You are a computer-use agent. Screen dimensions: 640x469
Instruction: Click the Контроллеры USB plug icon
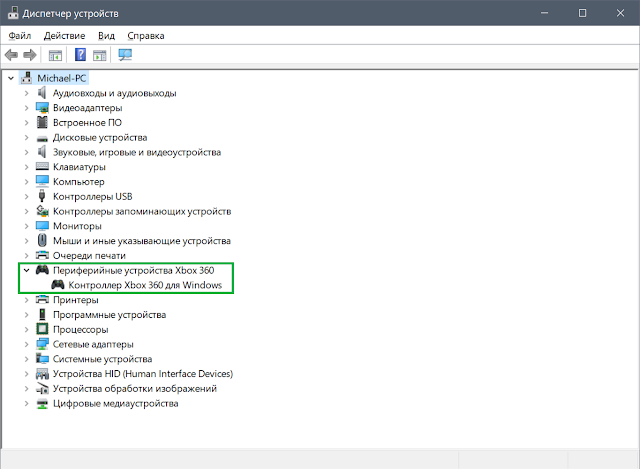click(42, 196)
